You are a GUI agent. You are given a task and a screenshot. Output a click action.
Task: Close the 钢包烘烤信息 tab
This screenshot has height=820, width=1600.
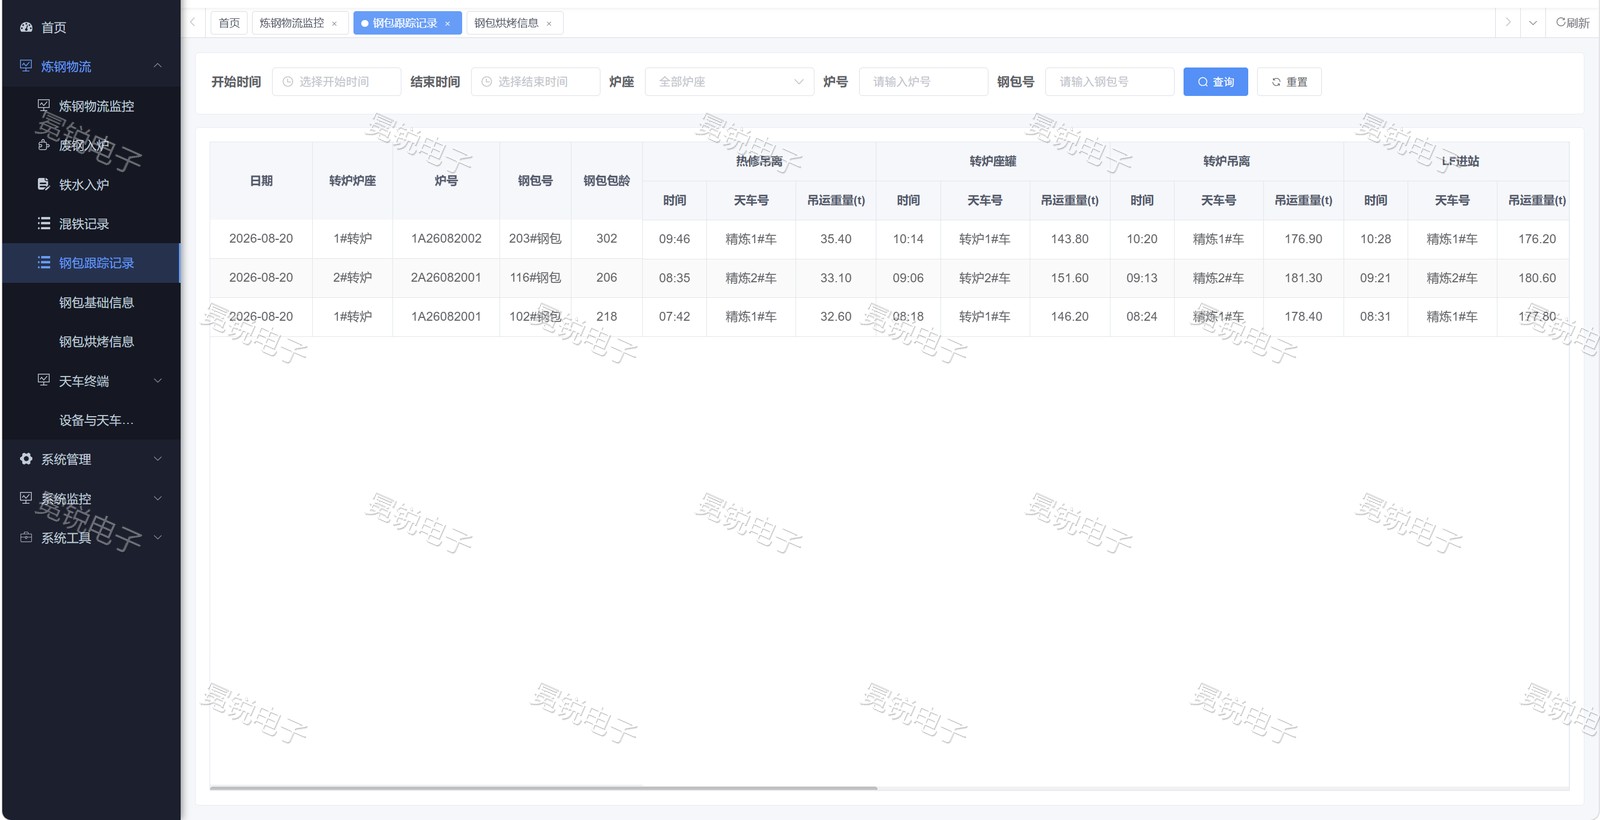pyautogui.click(x=549, y=24)
